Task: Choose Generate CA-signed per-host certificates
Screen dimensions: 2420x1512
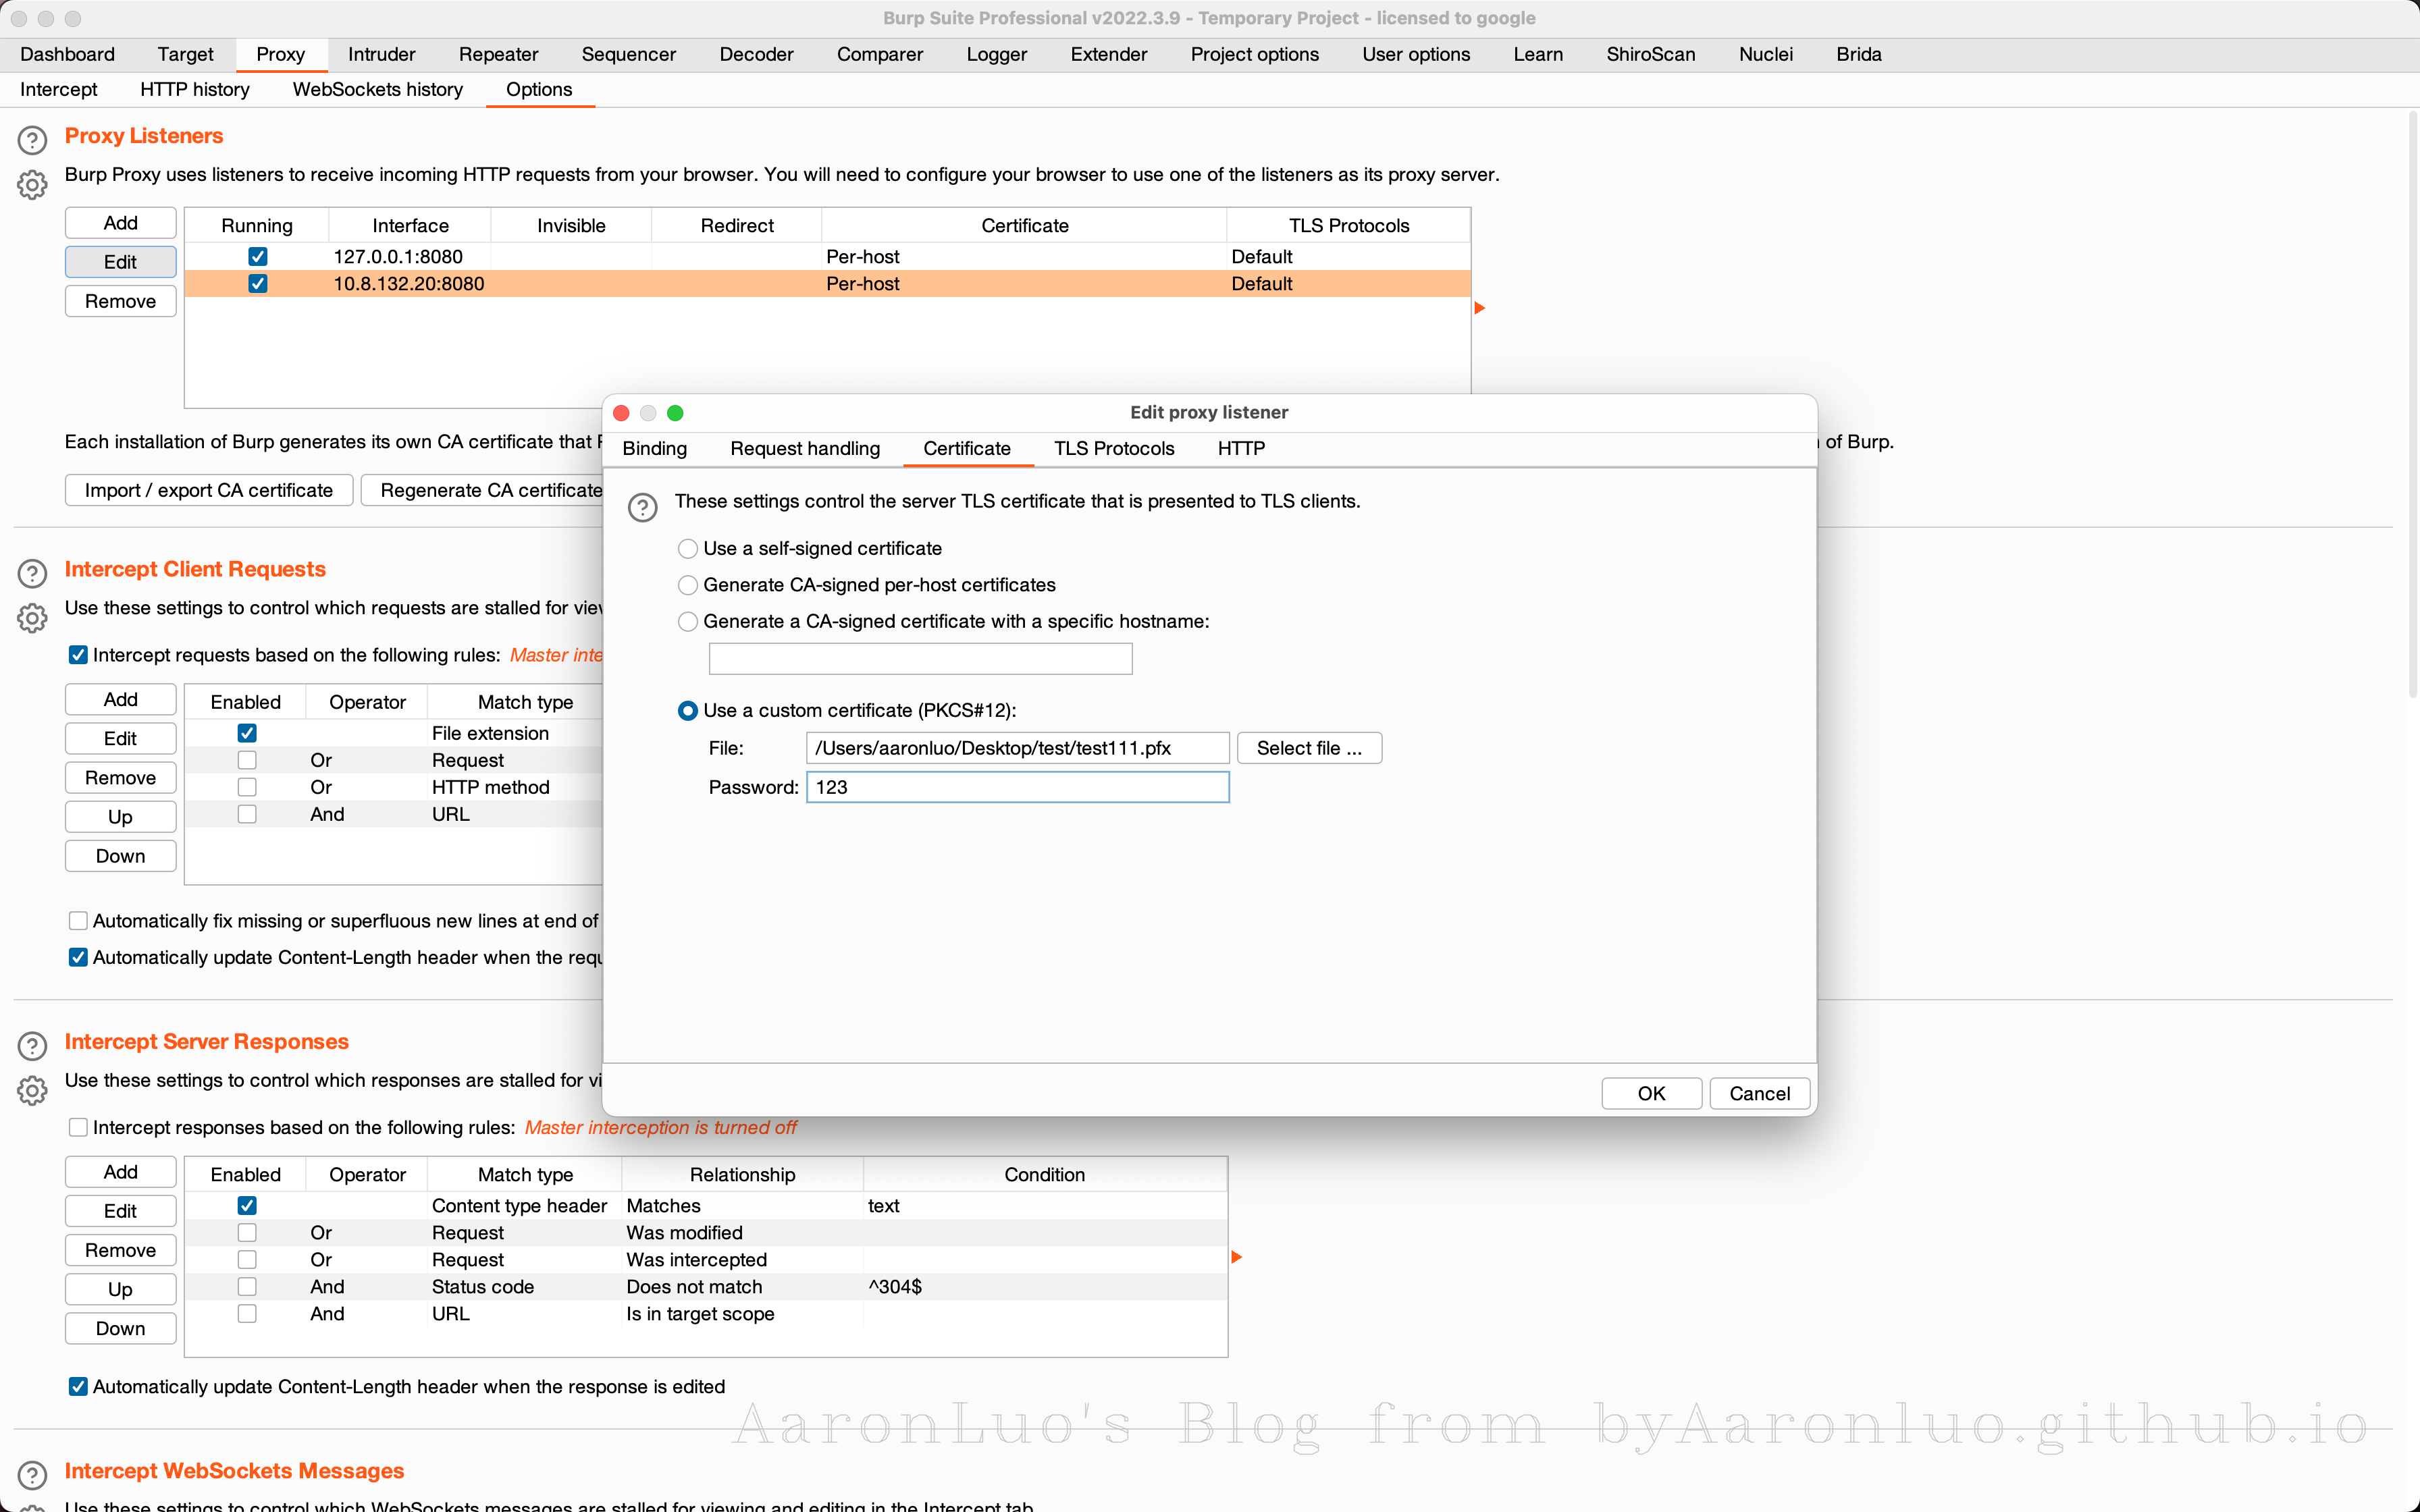Action: (688, 585)
